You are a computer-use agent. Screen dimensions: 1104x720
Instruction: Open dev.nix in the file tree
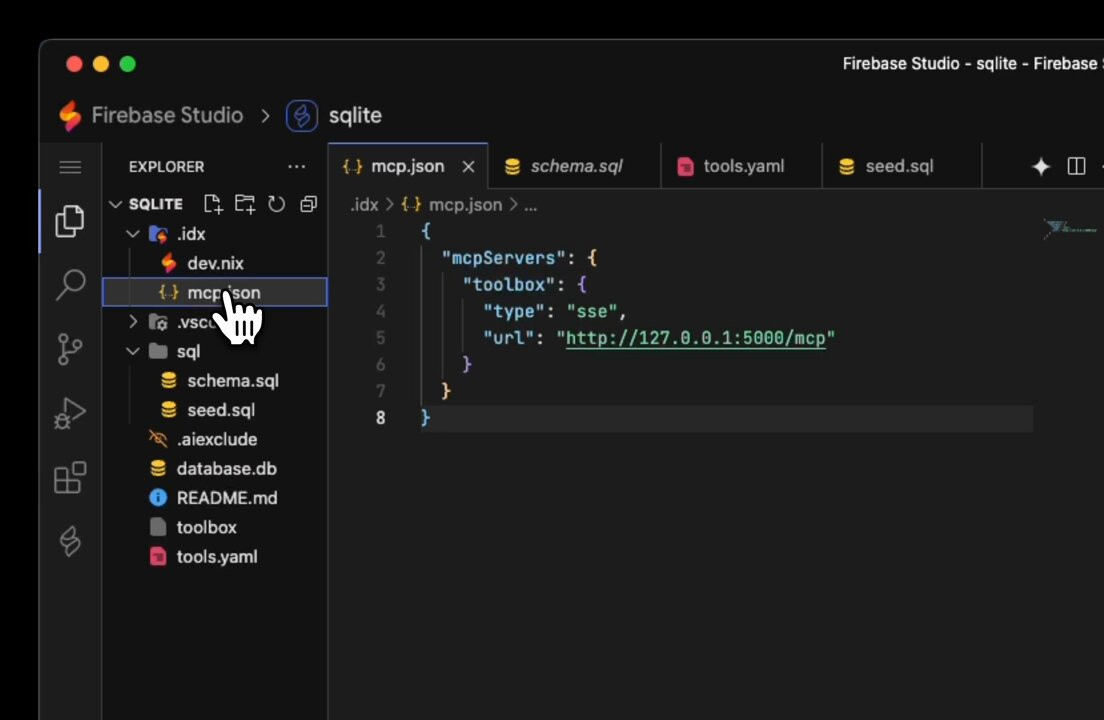coord(215,263)
